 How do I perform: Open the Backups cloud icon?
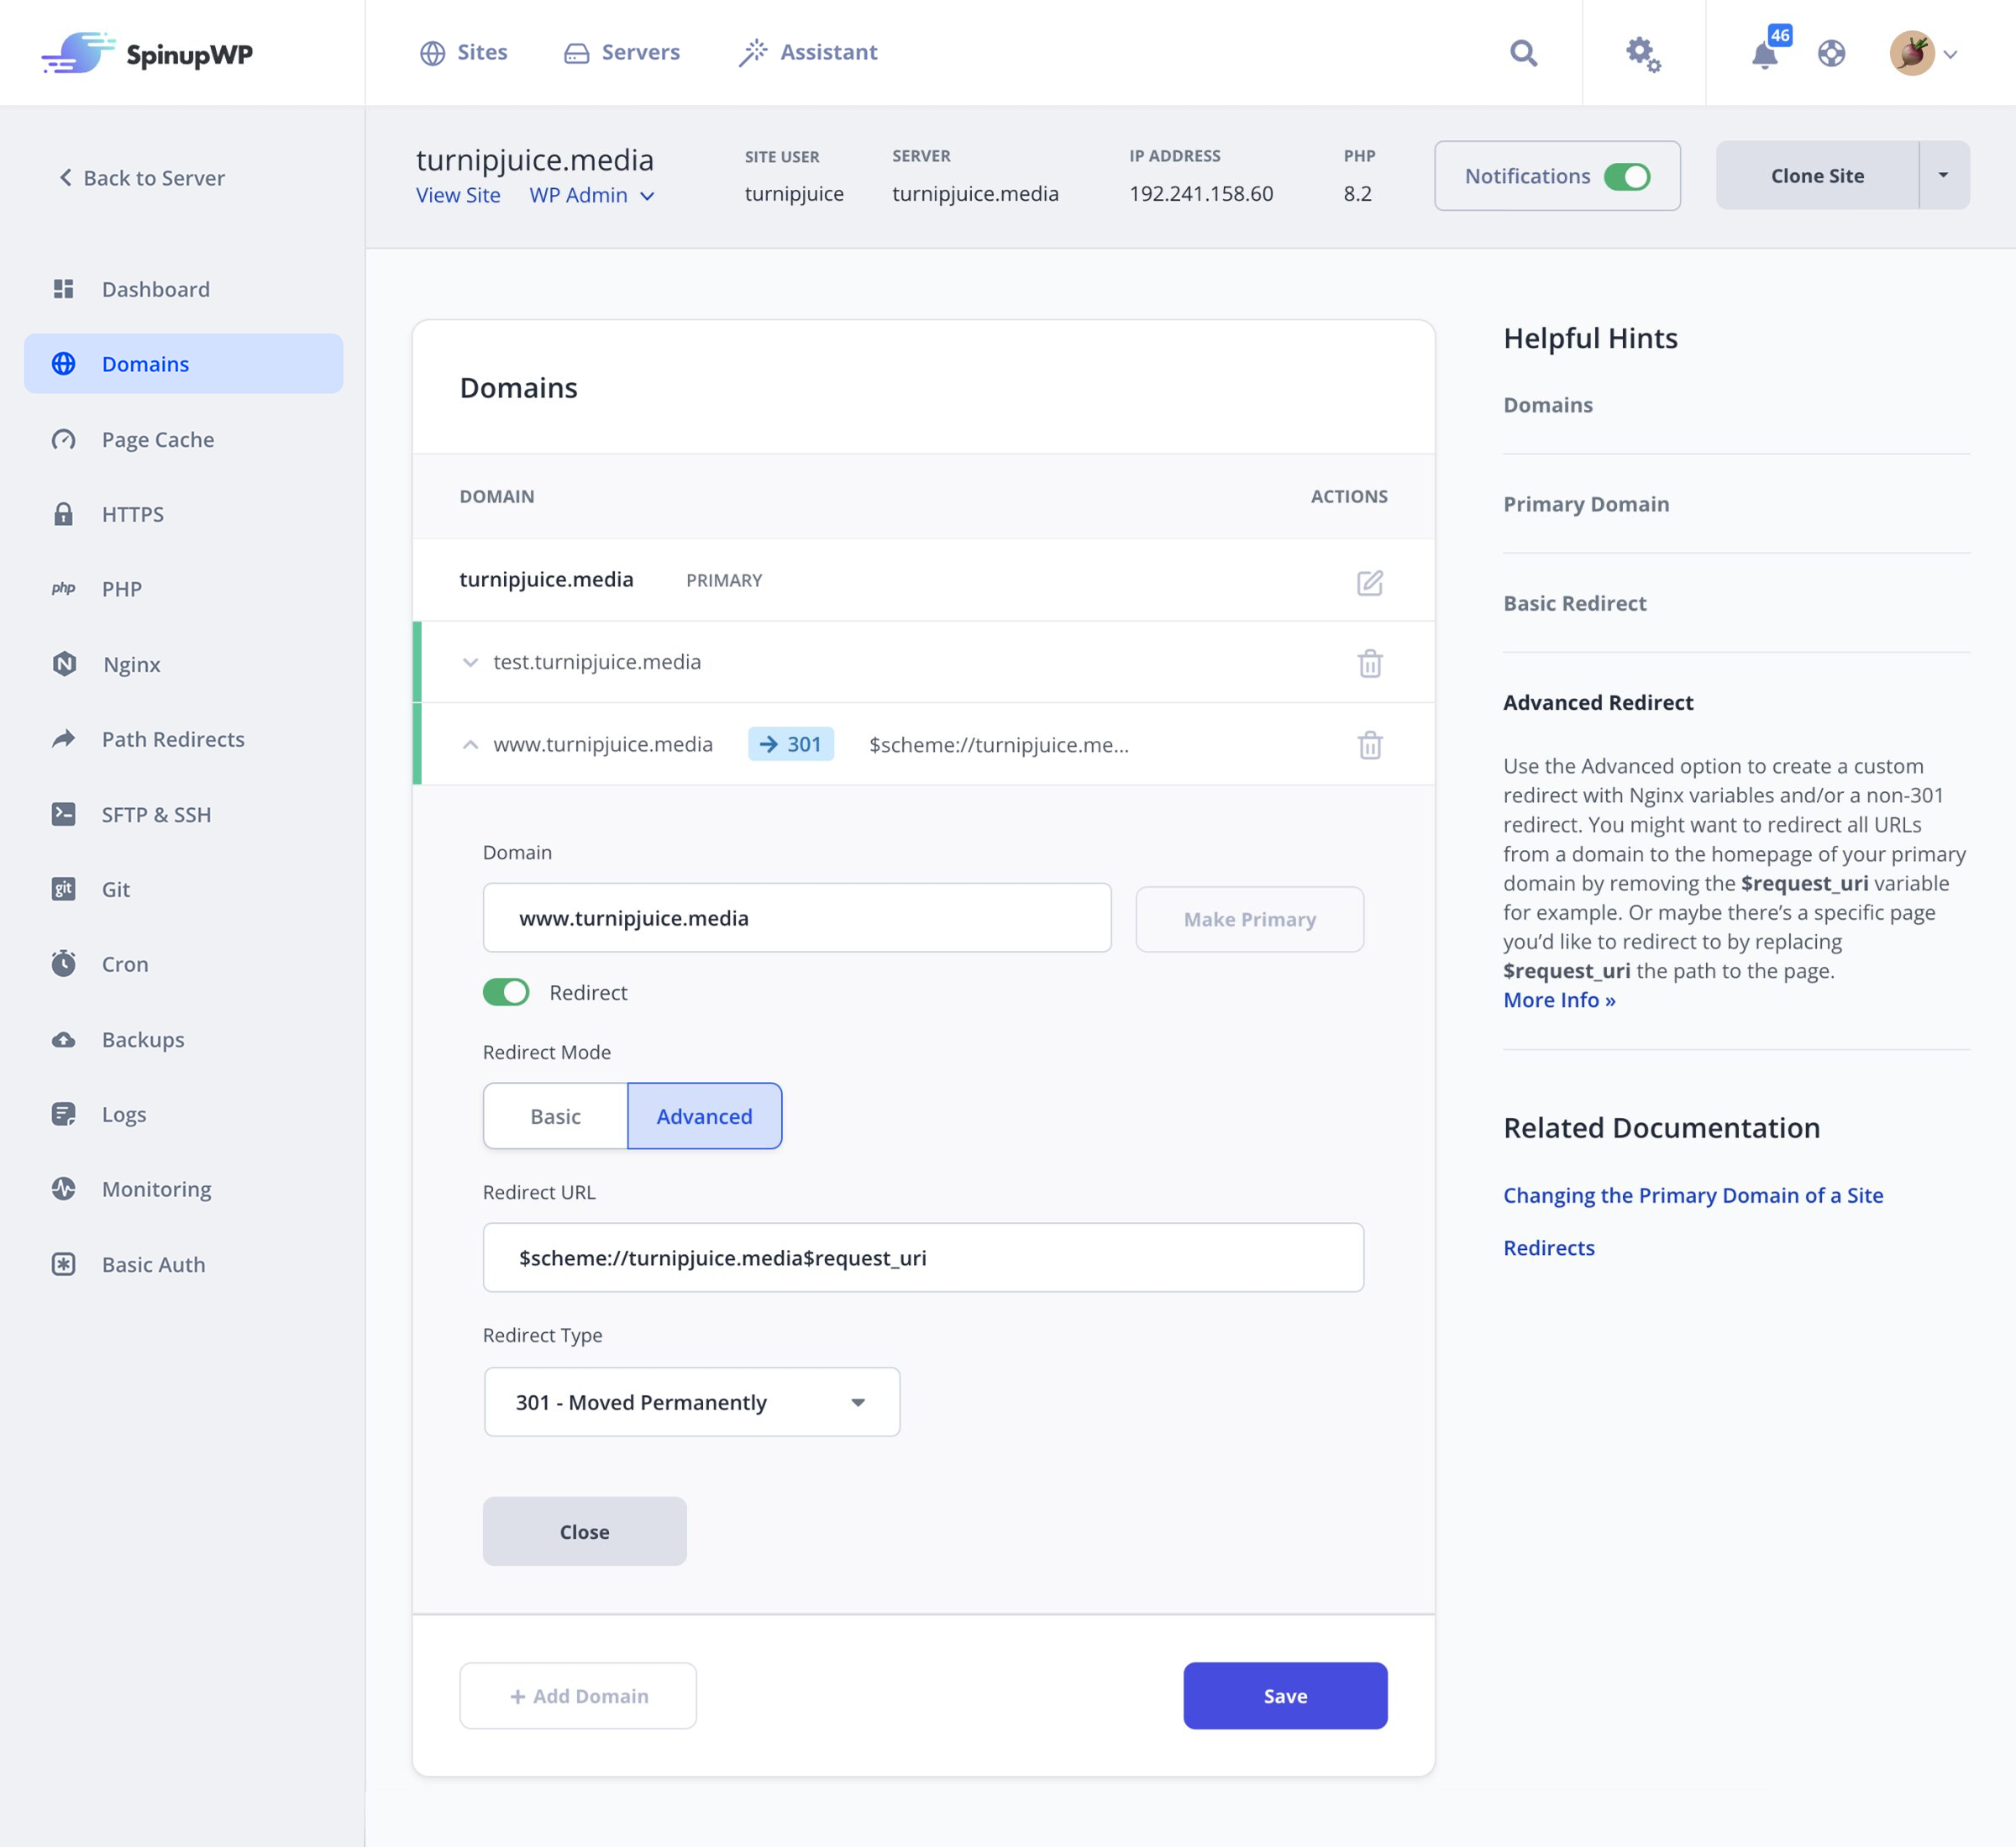click(64, 1039)
